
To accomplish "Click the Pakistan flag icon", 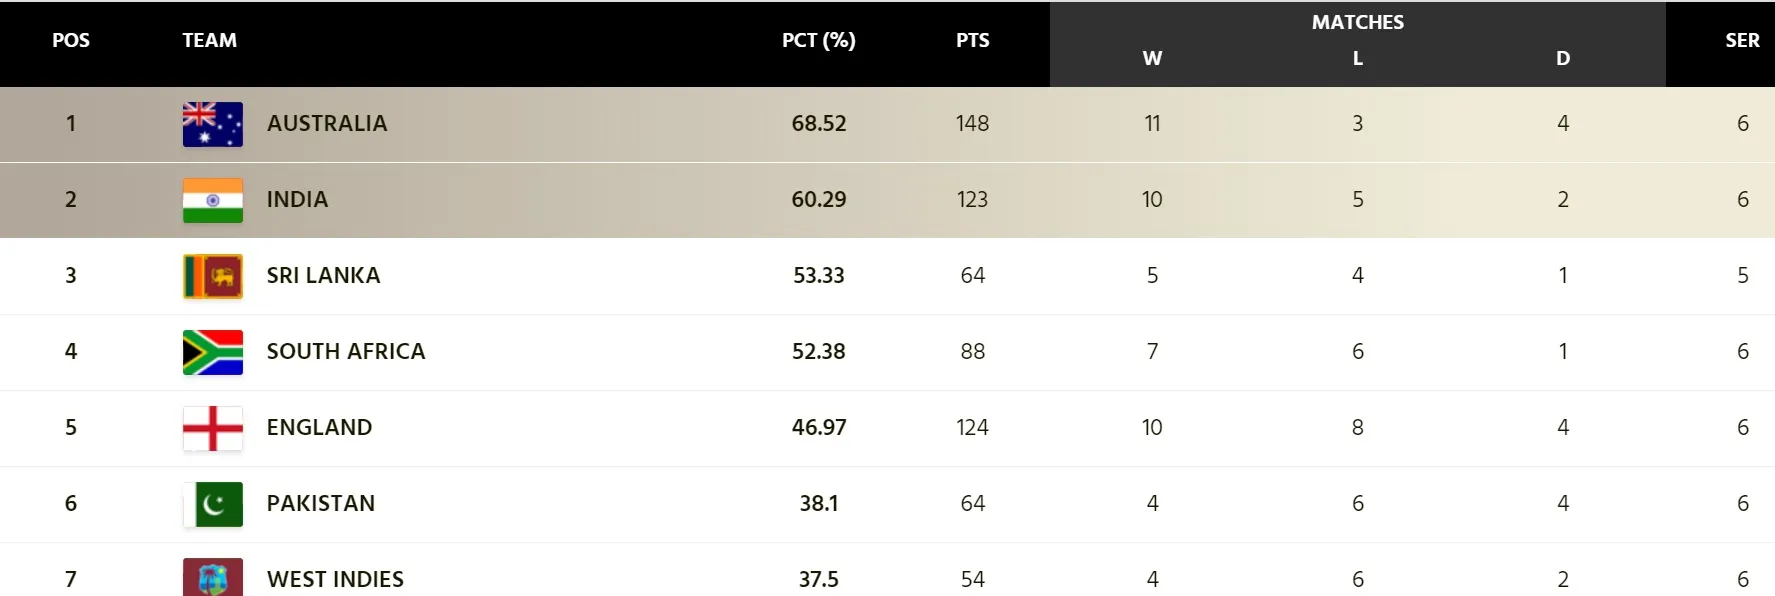I will click(212, 504).
